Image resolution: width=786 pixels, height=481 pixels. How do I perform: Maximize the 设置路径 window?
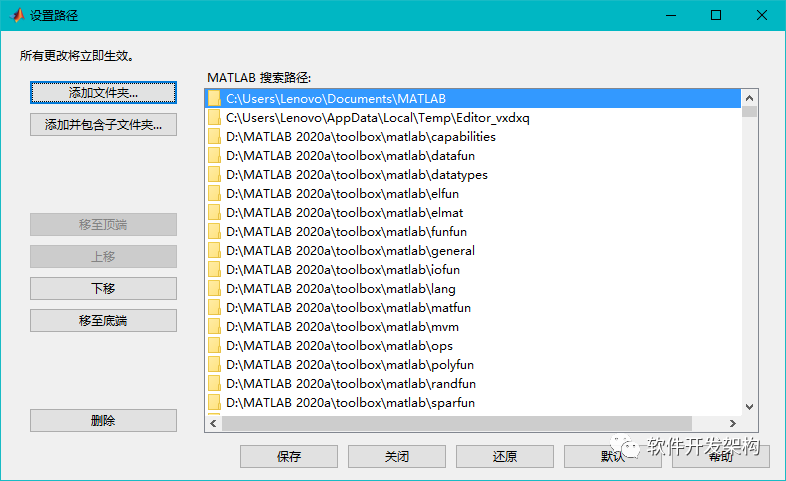[x=716, y=16]
